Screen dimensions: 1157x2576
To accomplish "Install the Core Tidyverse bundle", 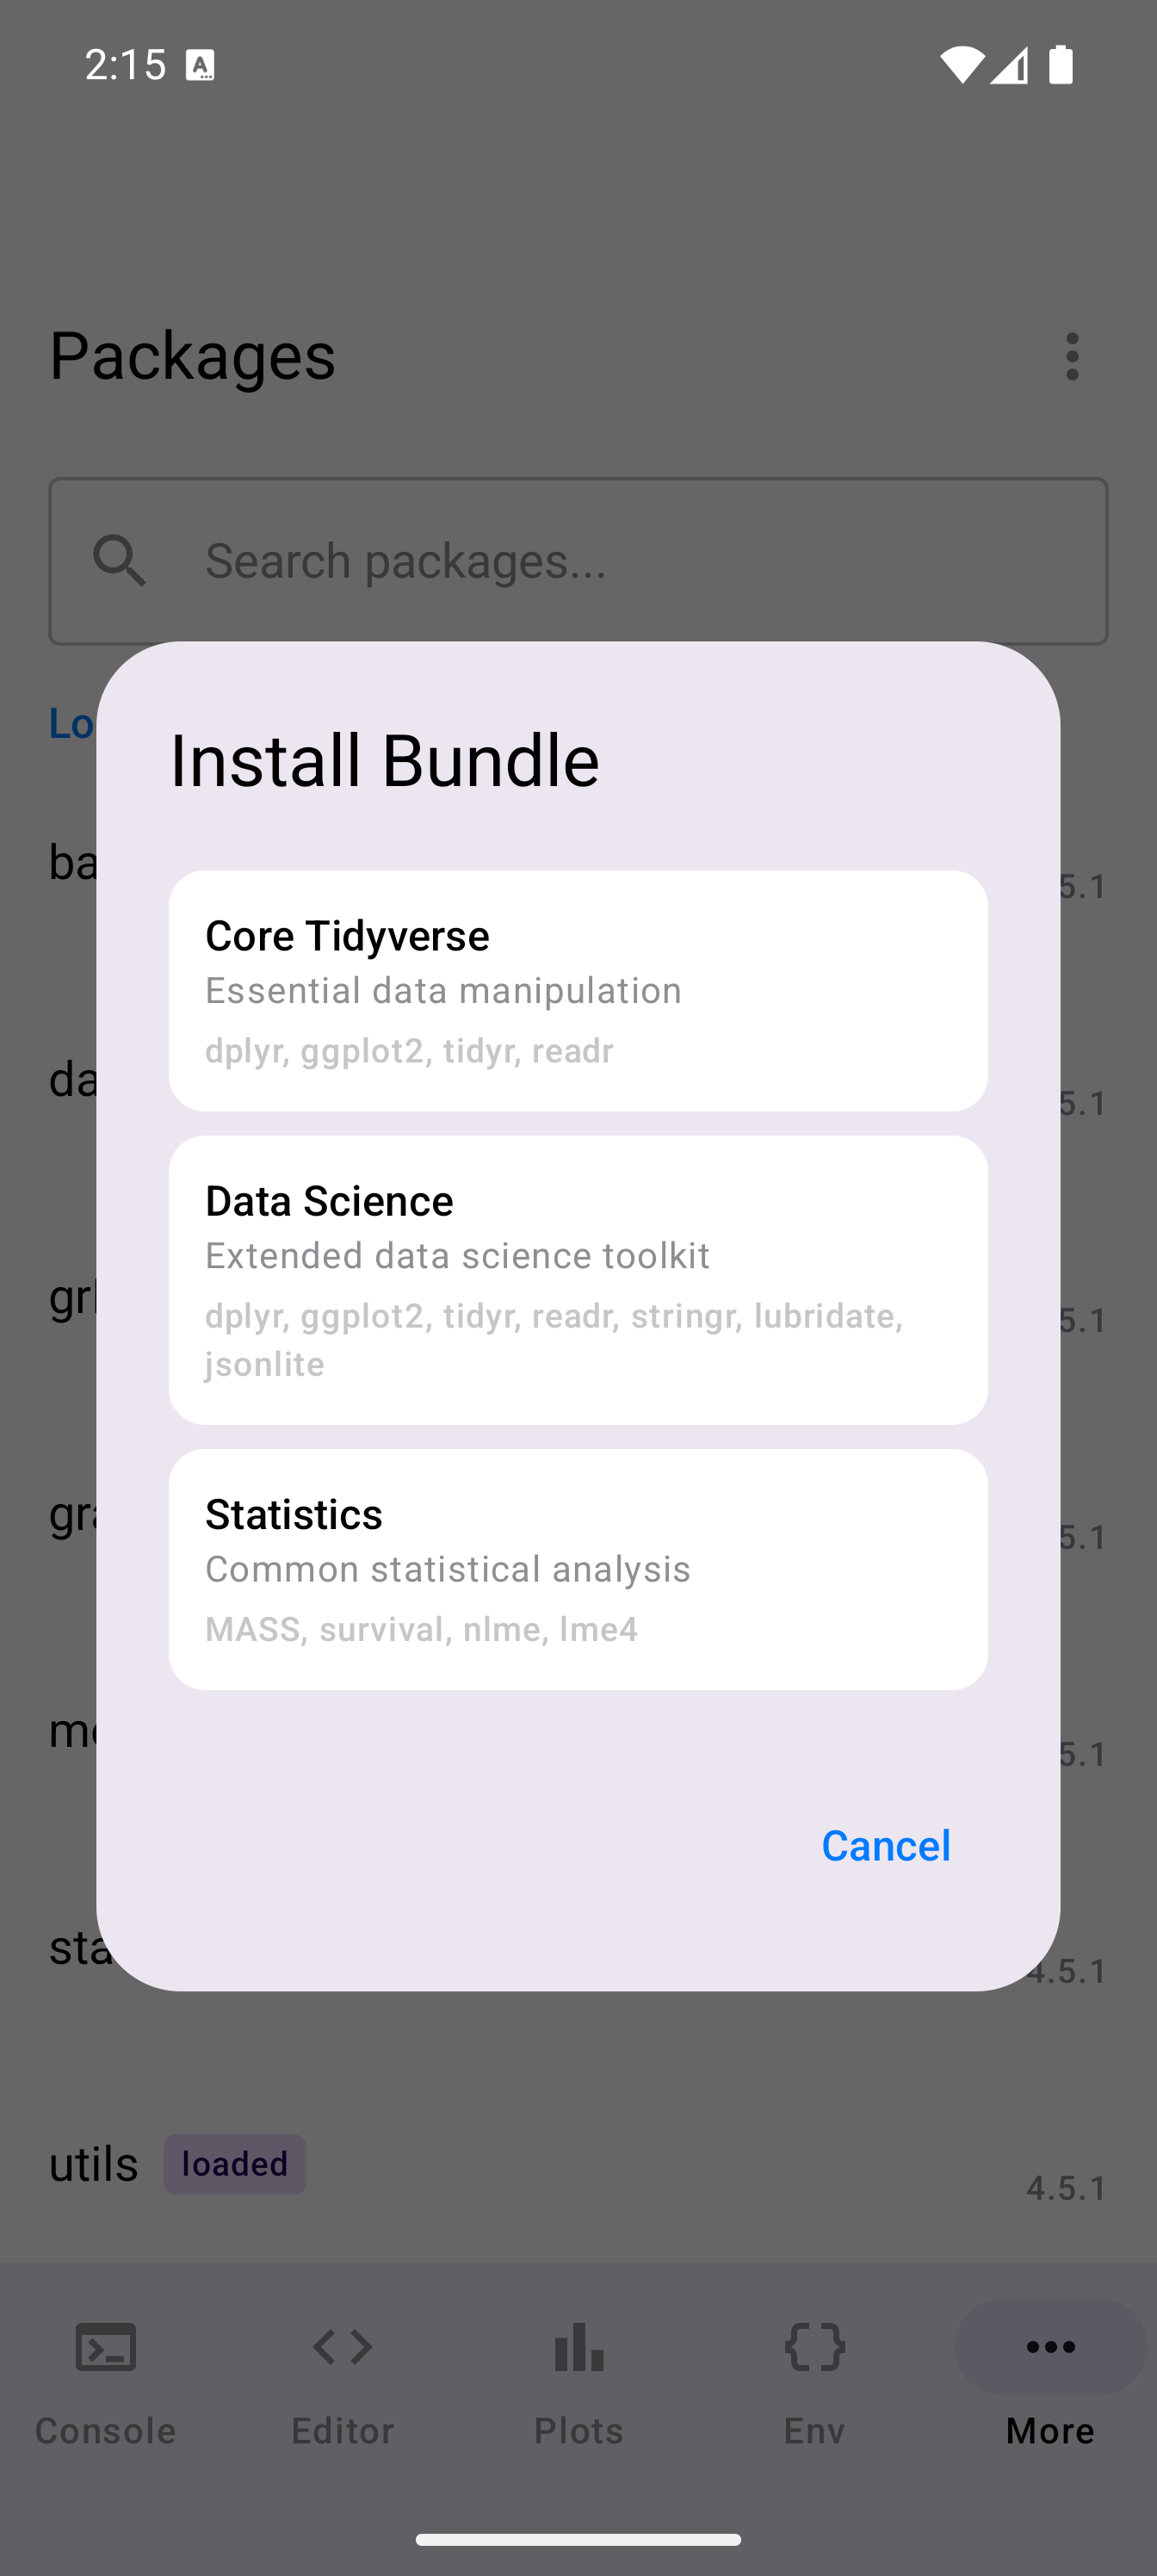I will (578, 990).
